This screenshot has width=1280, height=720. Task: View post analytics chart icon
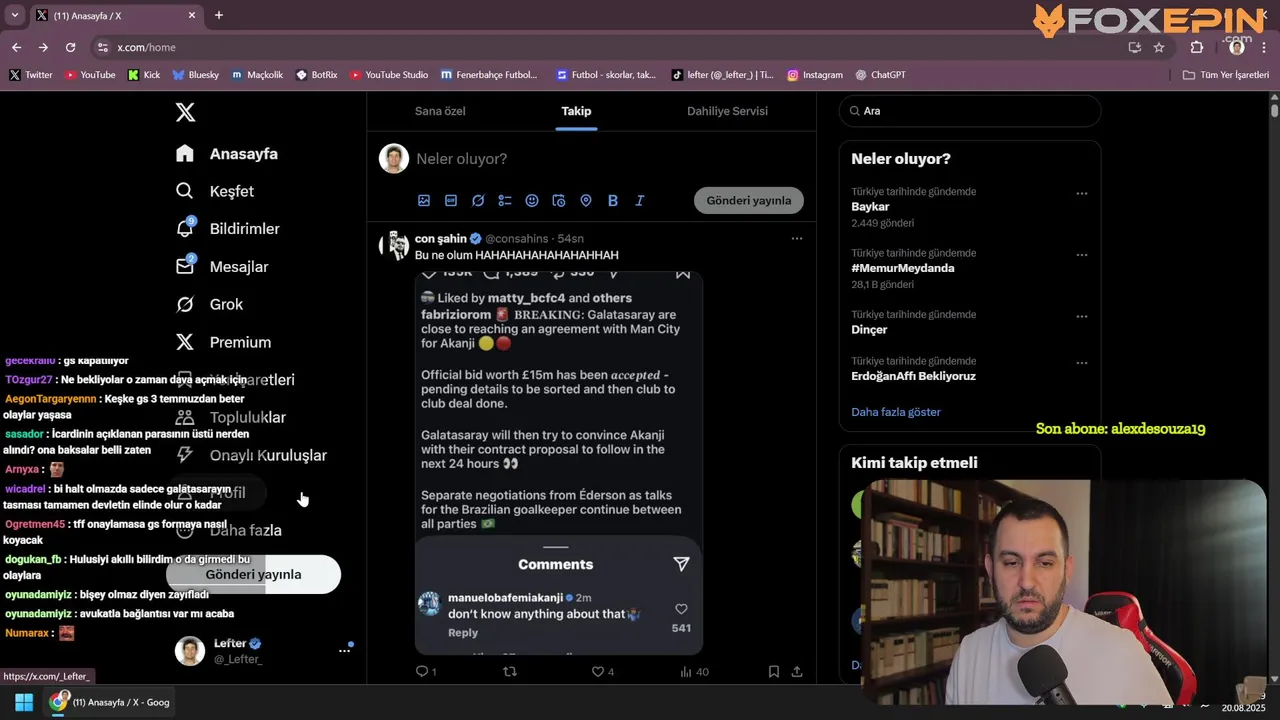(686, 672)
